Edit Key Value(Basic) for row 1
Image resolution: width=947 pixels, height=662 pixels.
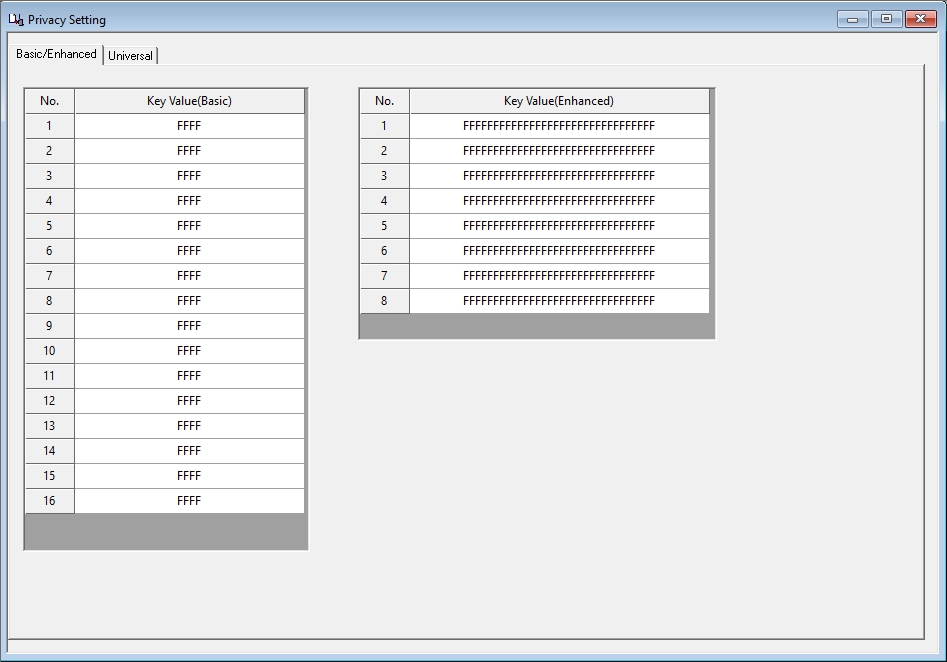pyautogui.click(x=188, y=125)
